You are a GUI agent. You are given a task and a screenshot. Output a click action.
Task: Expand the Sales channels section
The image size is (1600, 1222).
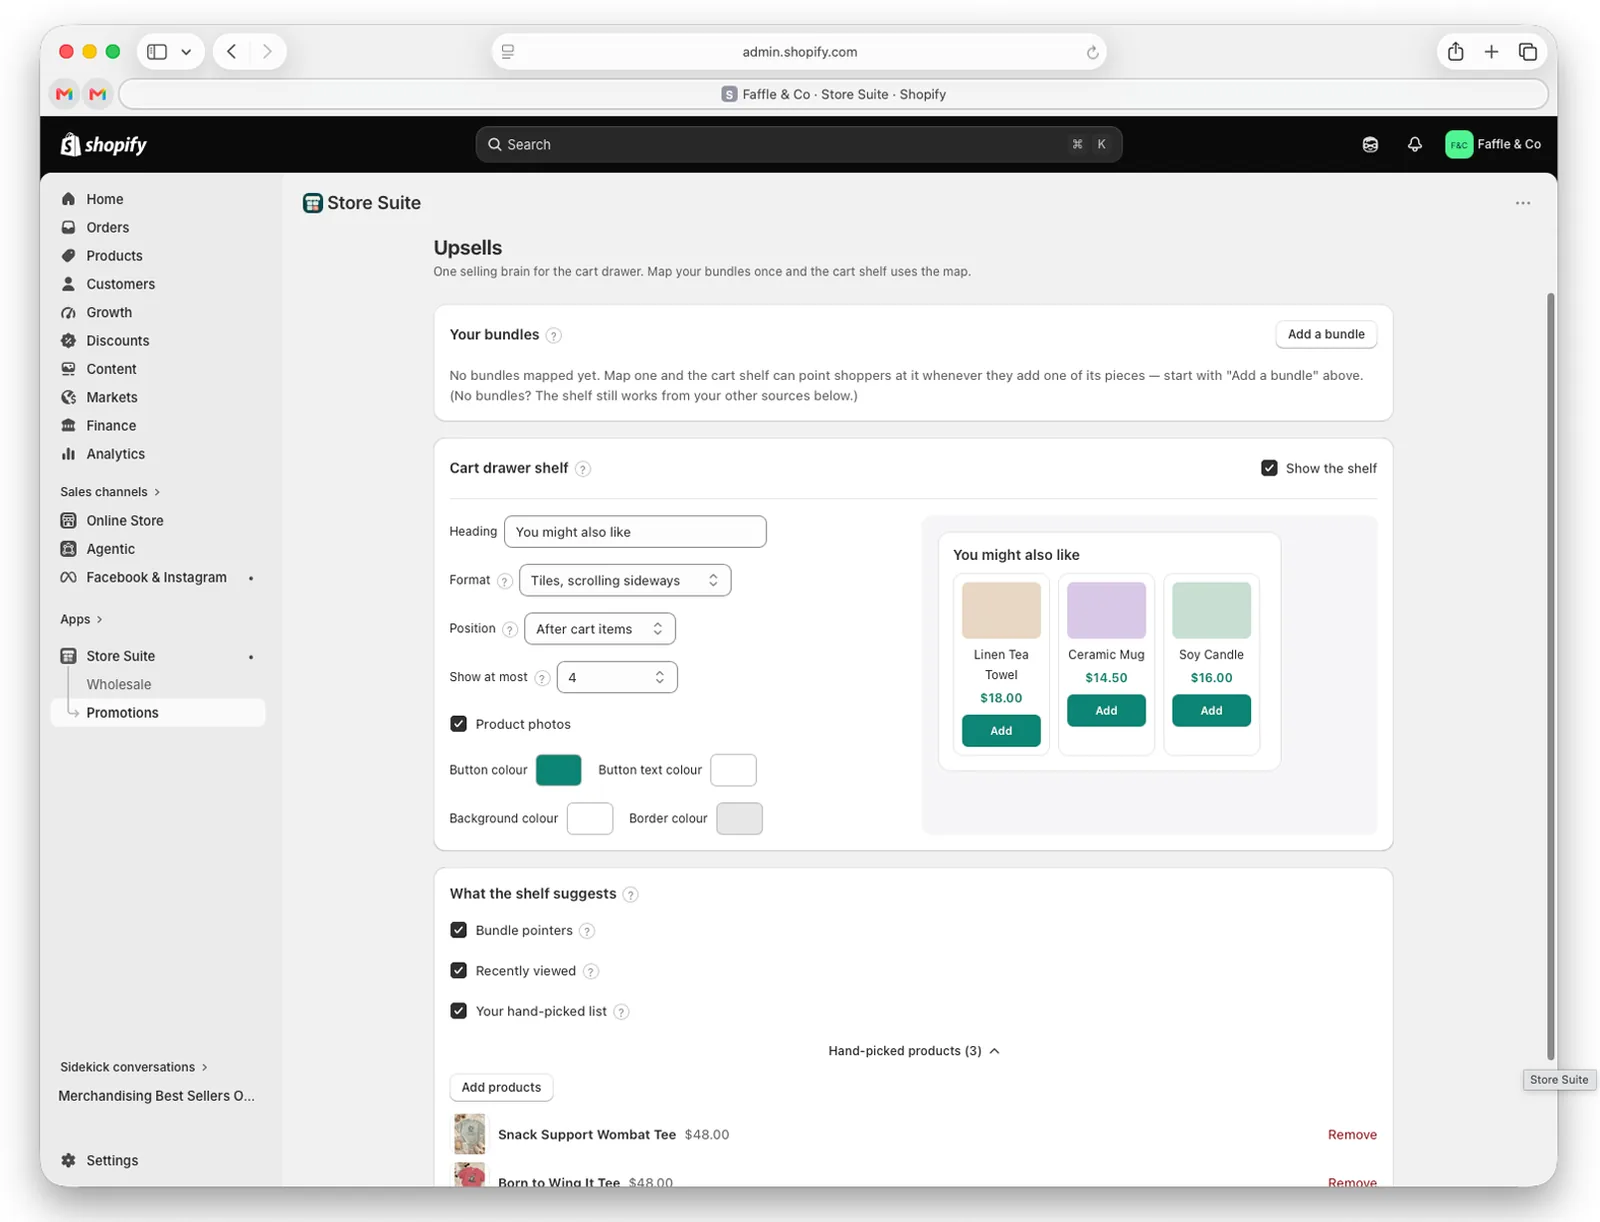click(110, 492)
